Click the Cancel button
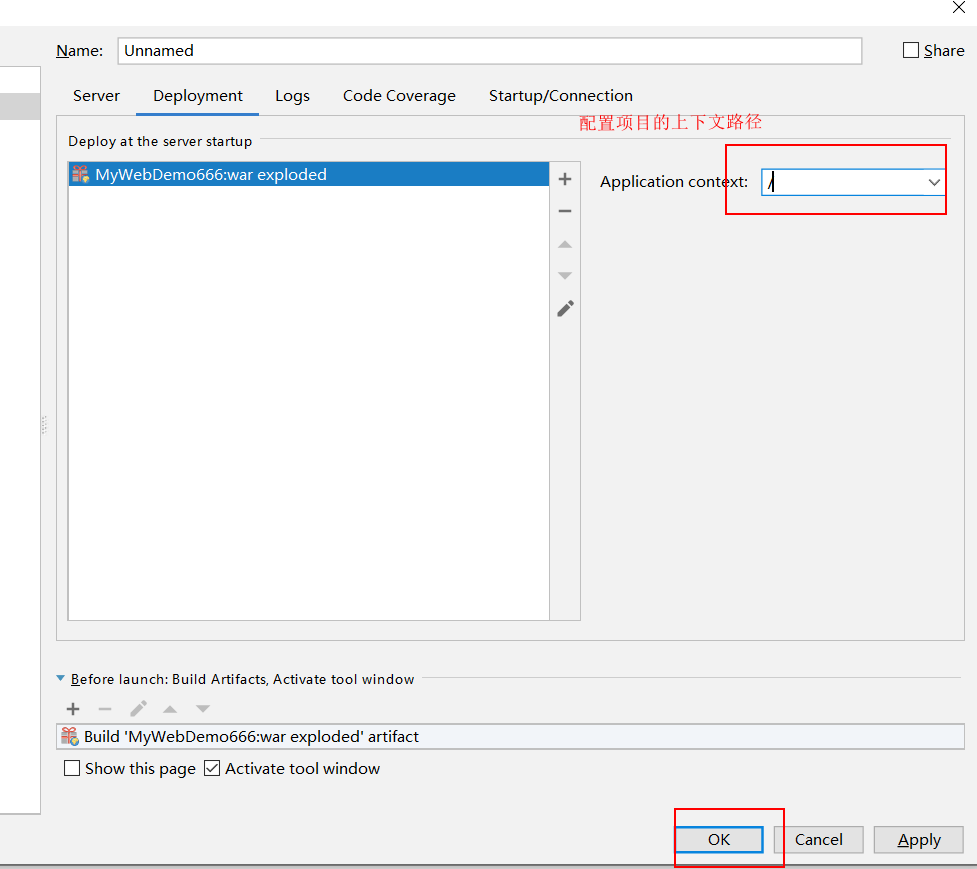Screen dimensions: 977x869 pyautogui.click(x=818, y=840)
